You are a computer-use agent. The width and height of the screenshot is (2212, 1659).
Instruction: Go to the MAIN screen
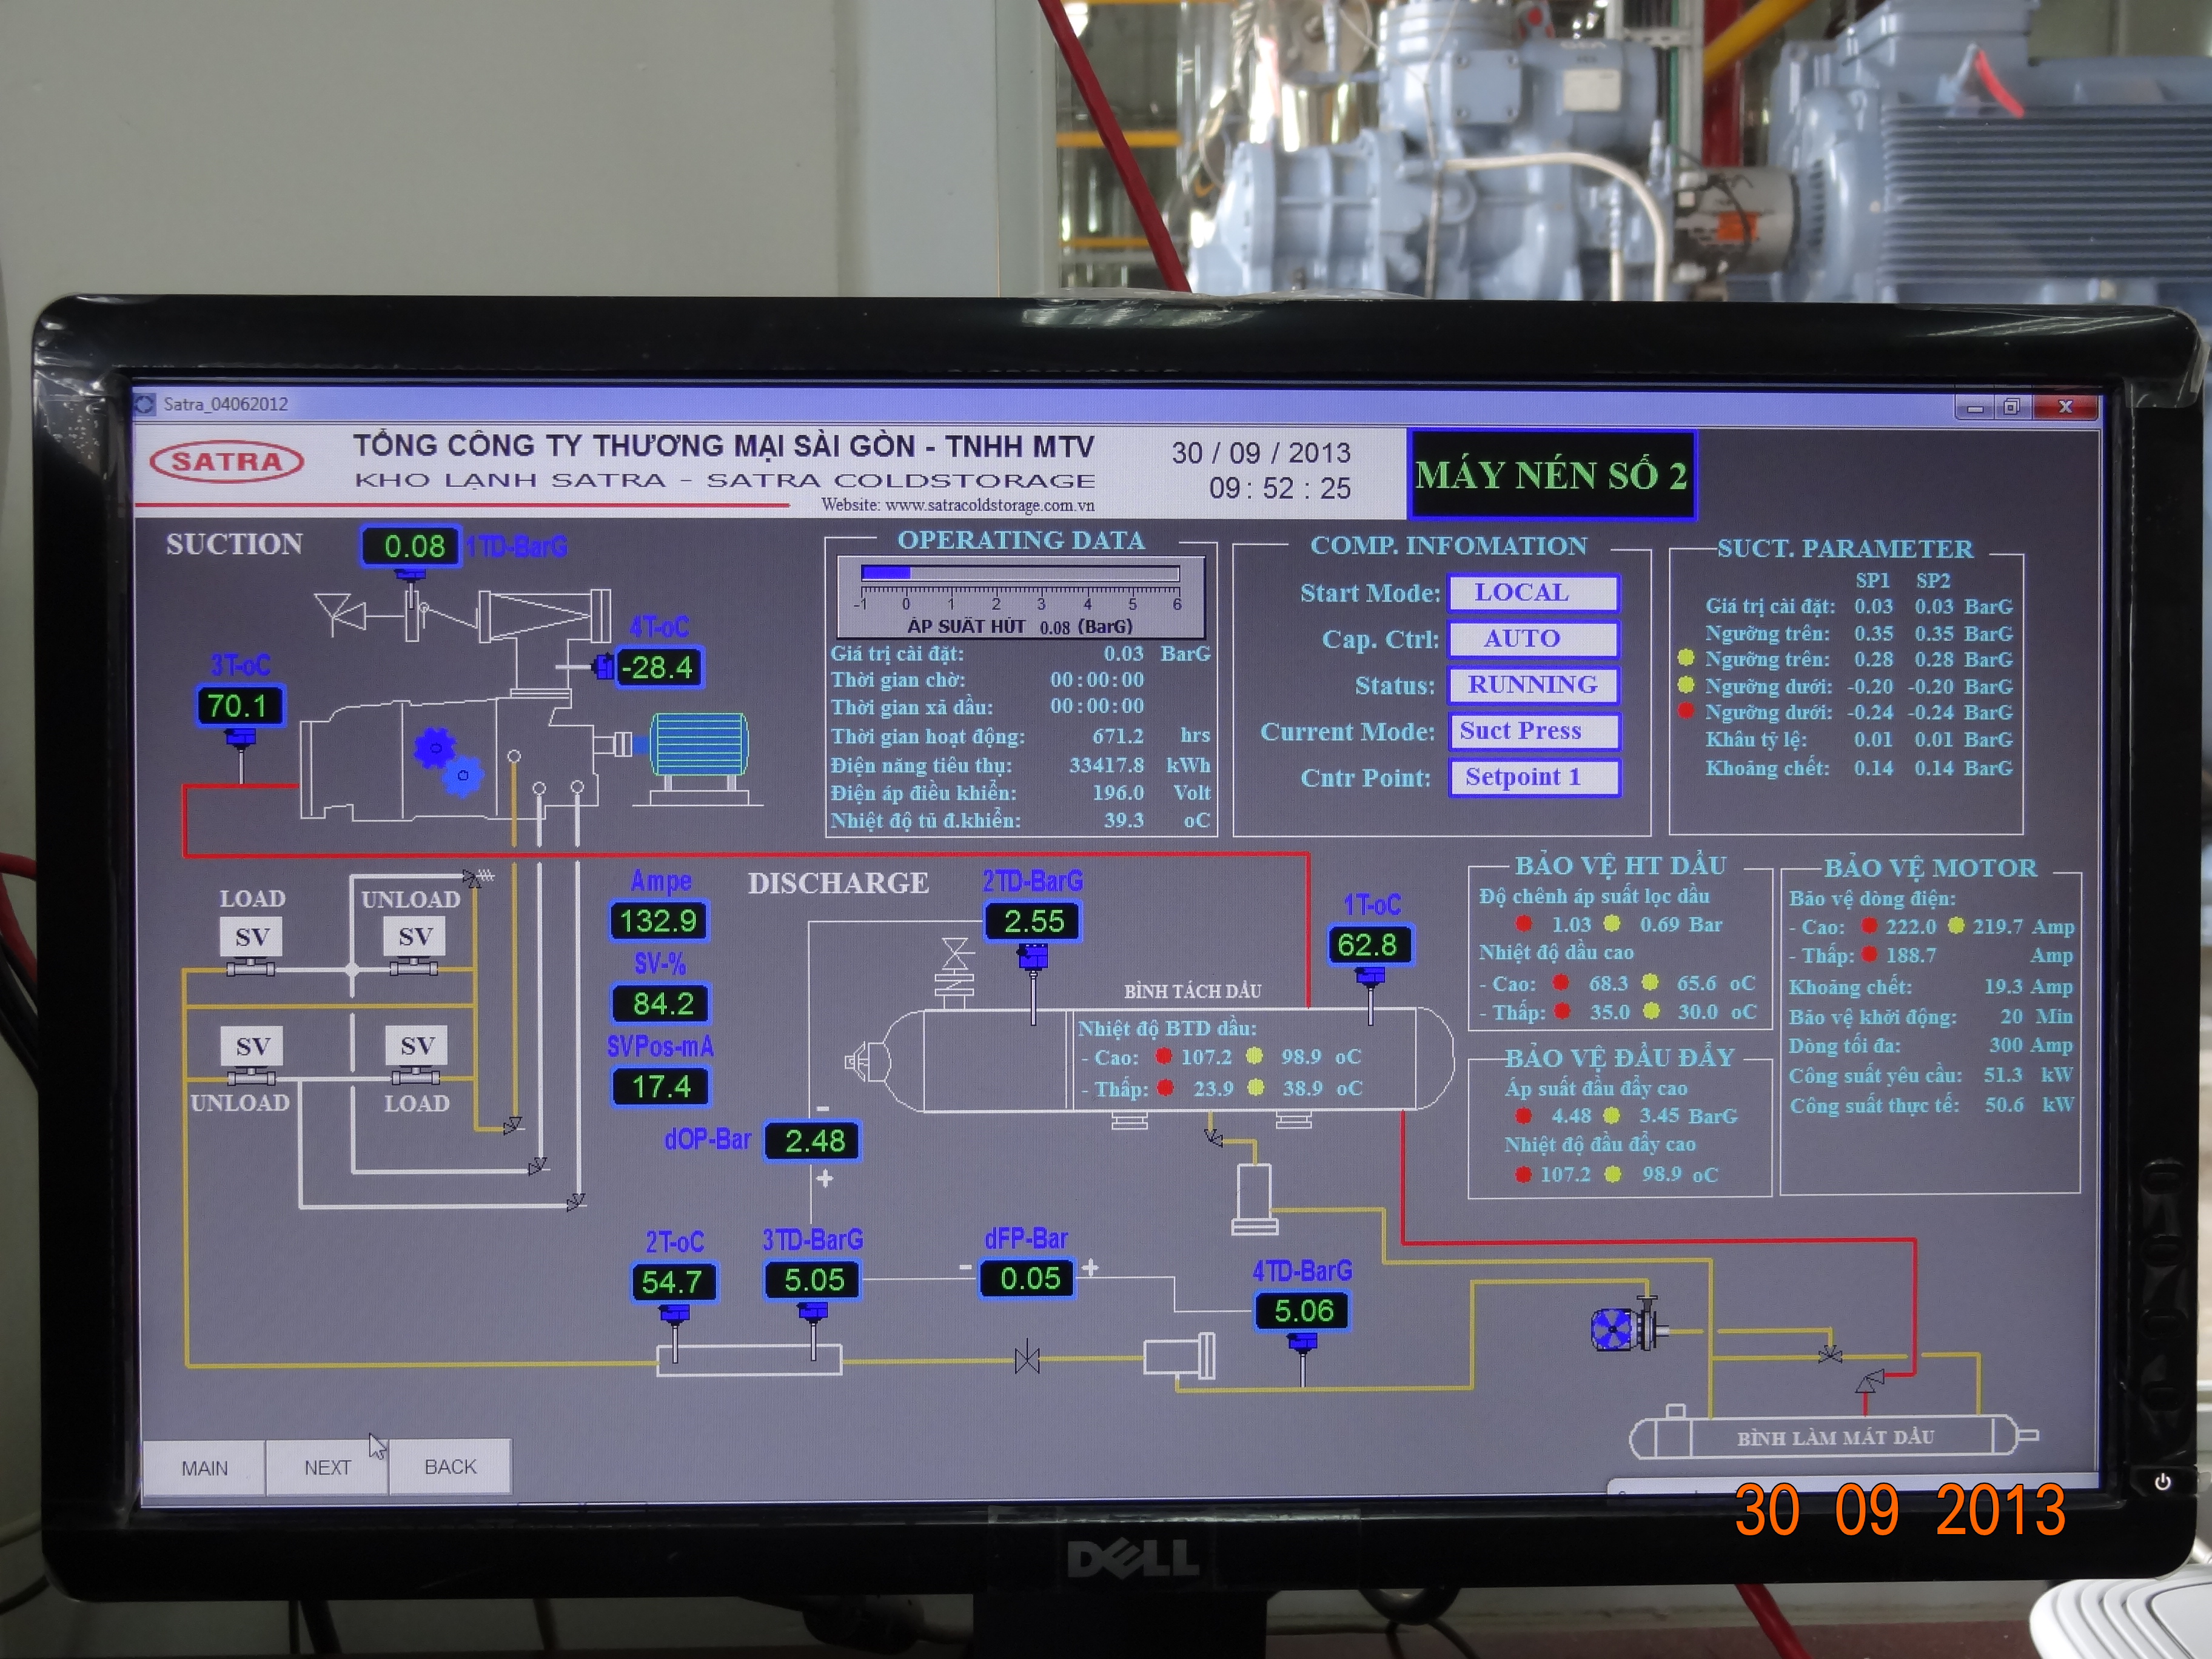point(204,1467)
